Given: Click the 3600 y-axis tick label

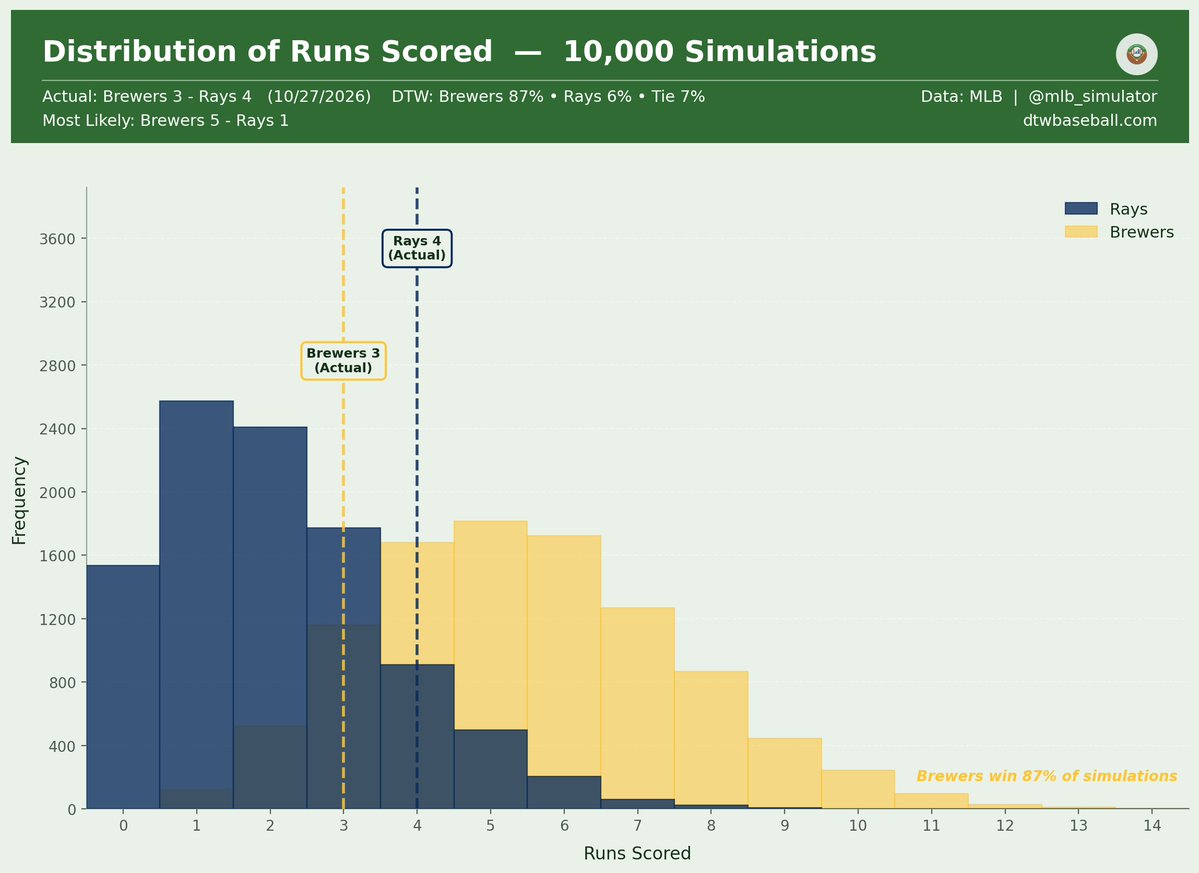Looking at the screenshot, I should [x=57, y=239].
